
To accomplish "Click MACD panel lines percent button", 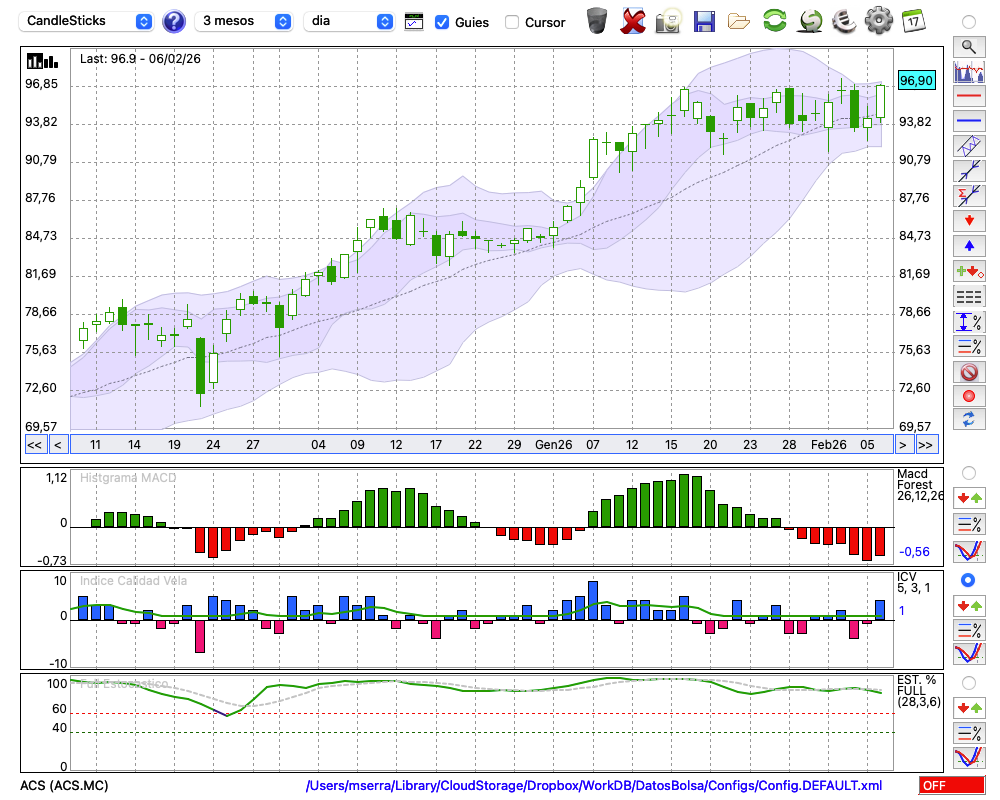I will [x=969, y=524].
